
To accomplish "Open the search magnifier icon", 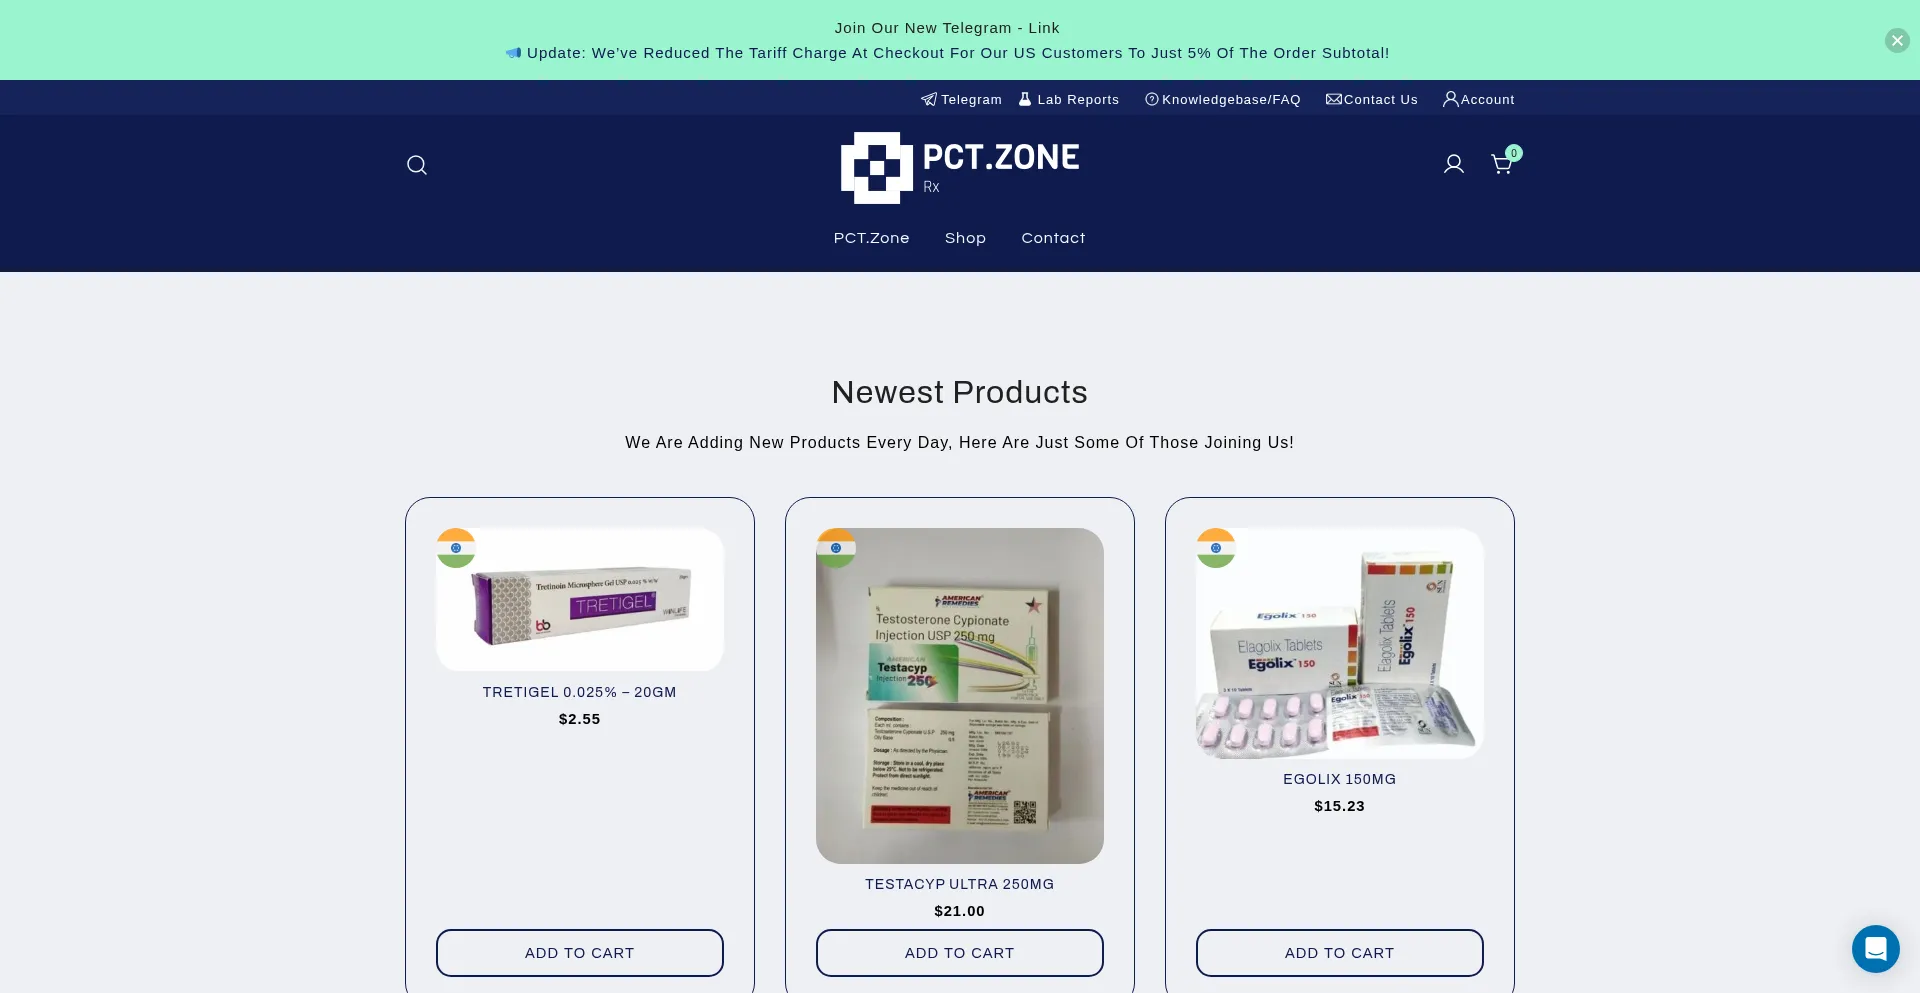I will click(x=417, y=165).
